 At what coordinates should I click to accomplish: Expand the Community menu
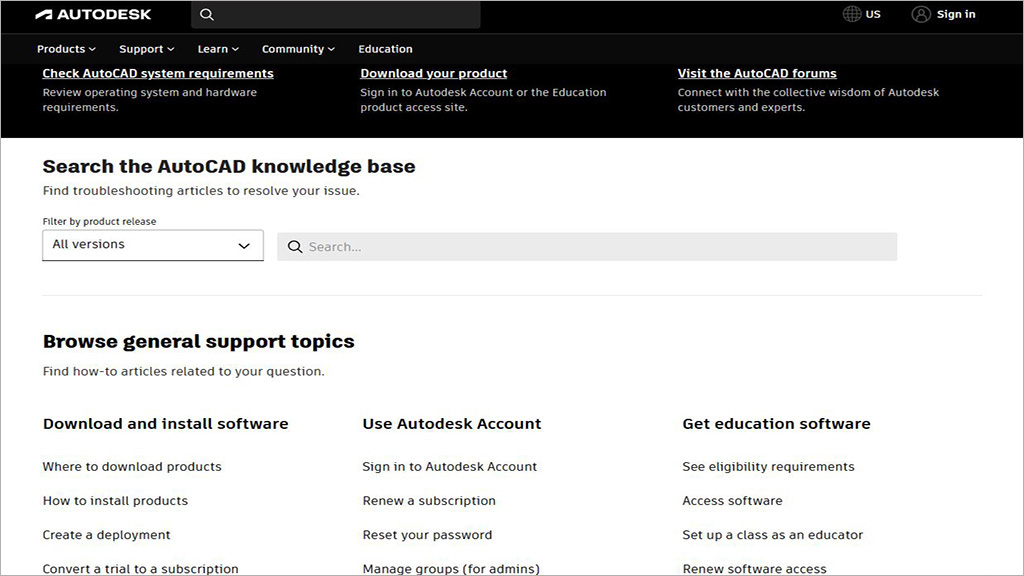298,49
